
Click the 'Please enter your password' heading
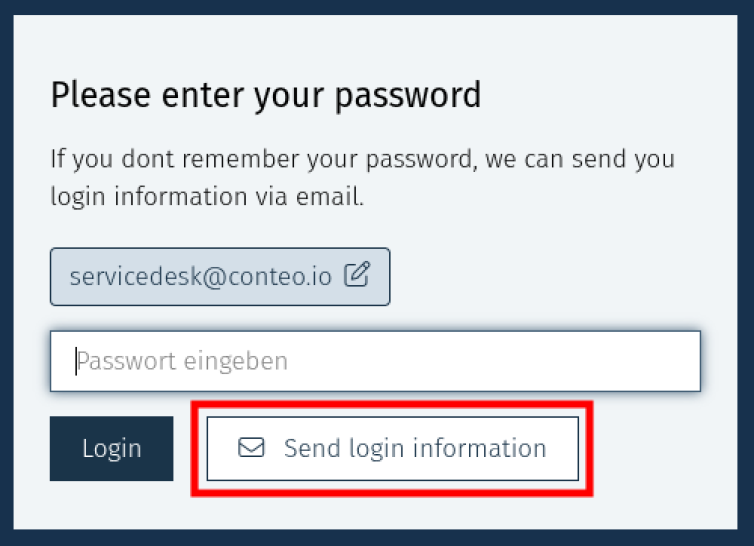point(265,96)
